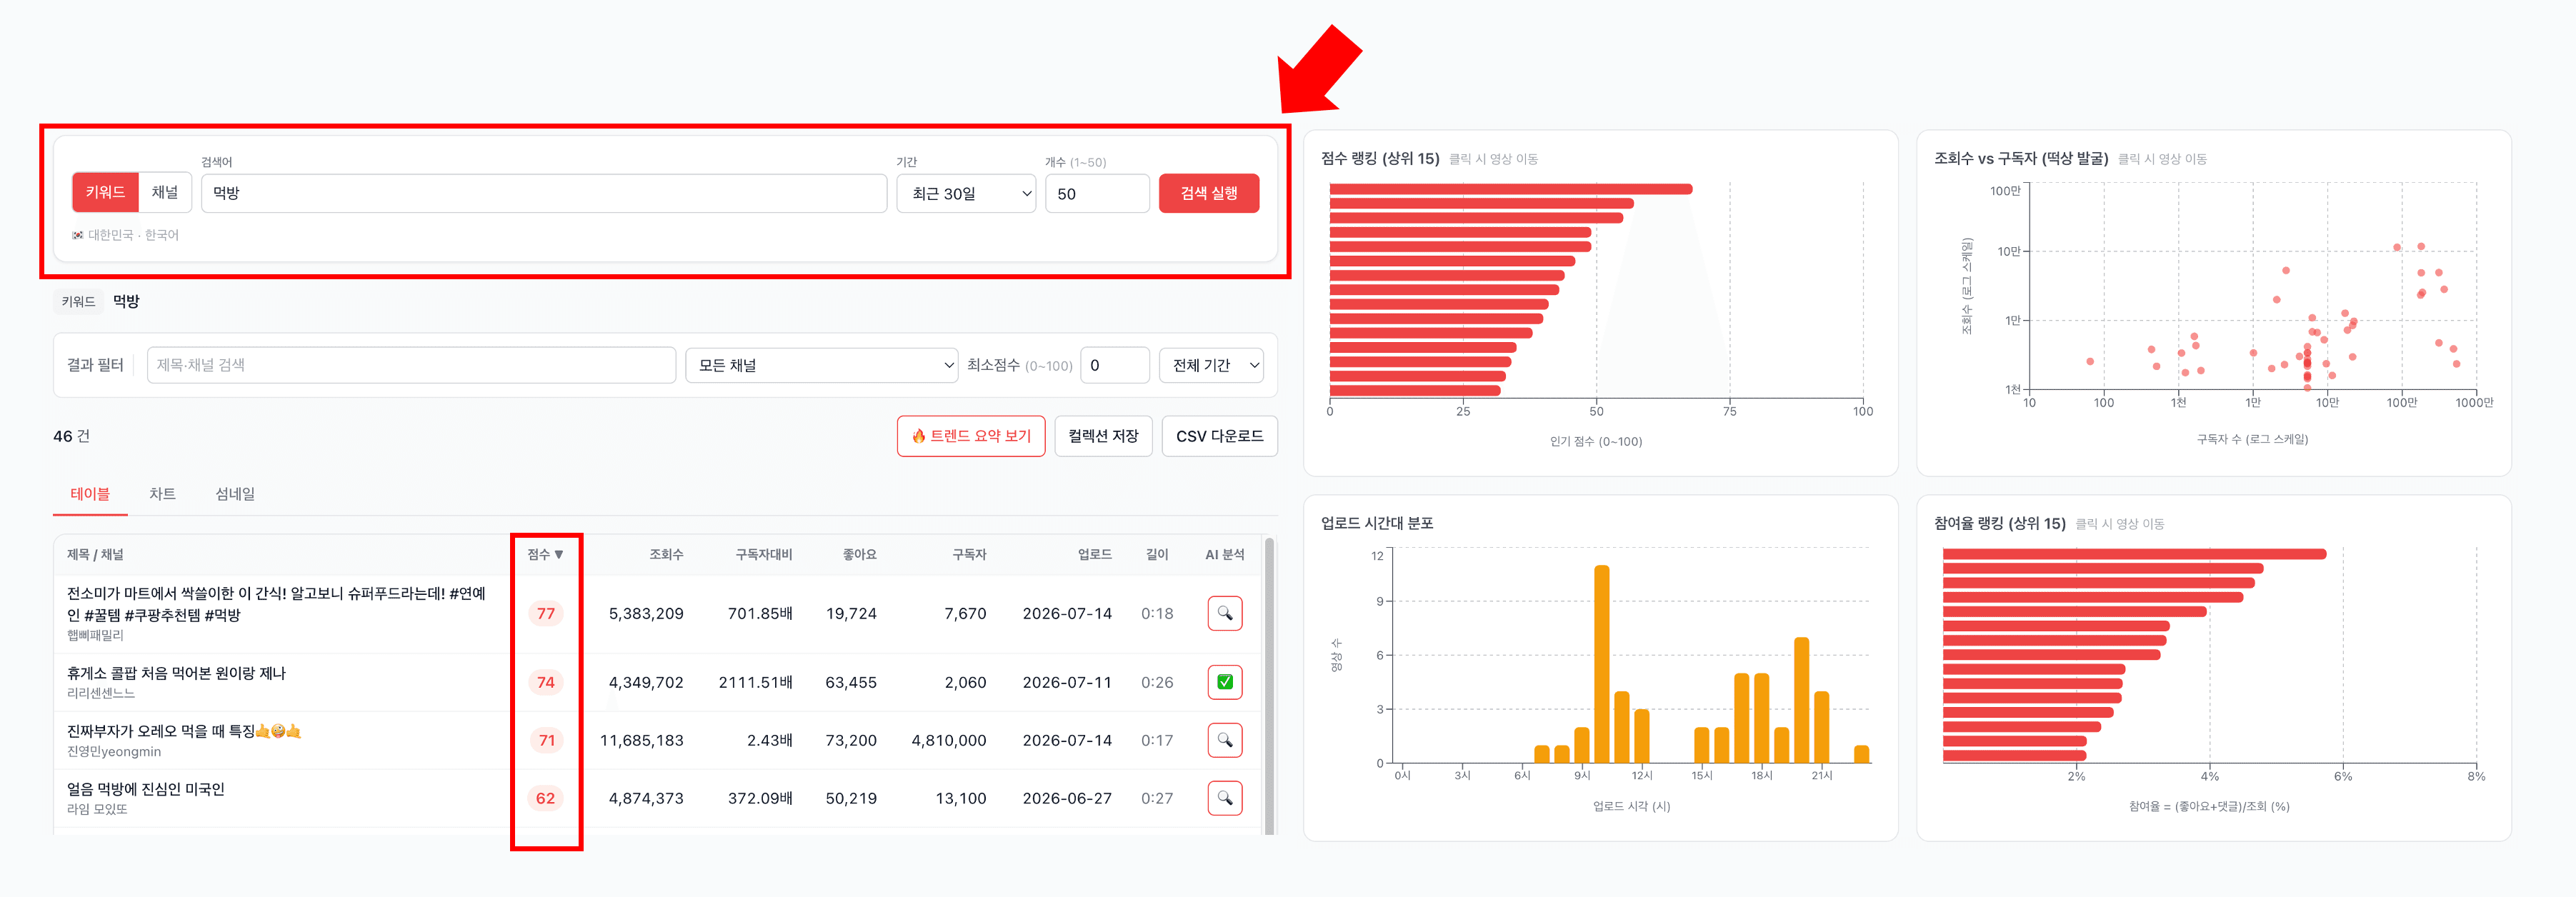This screenshot has width=2576, height=897.
Task: Switch search mode to 채널
Action: (164, 192)
